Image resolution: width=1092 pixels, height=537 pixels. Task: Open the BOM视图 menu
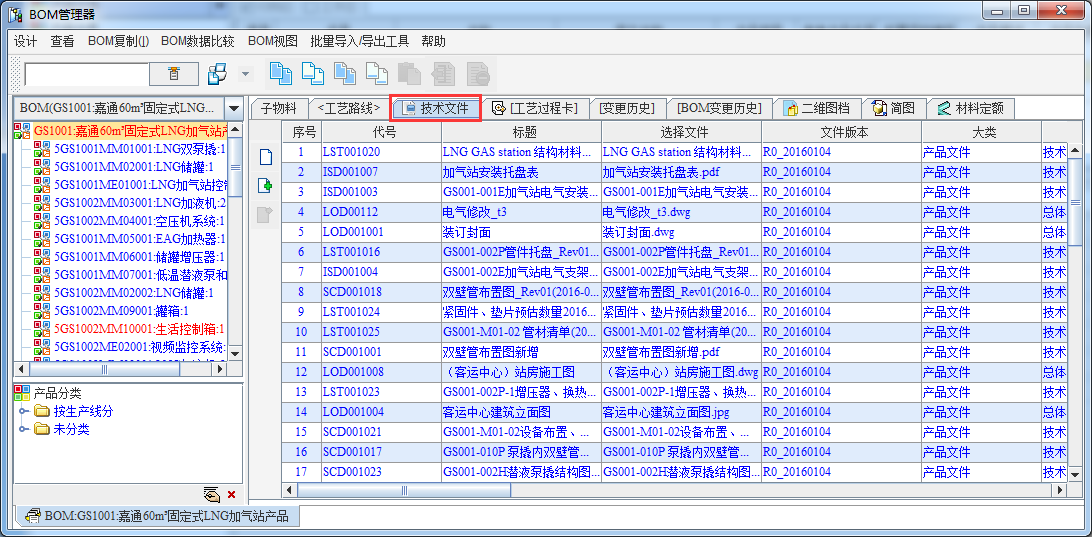click(273, 41)
